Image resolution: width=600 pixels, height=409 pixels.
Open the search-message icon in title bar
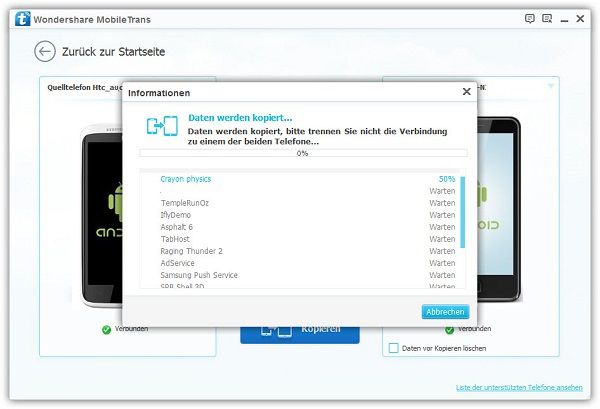547,18
